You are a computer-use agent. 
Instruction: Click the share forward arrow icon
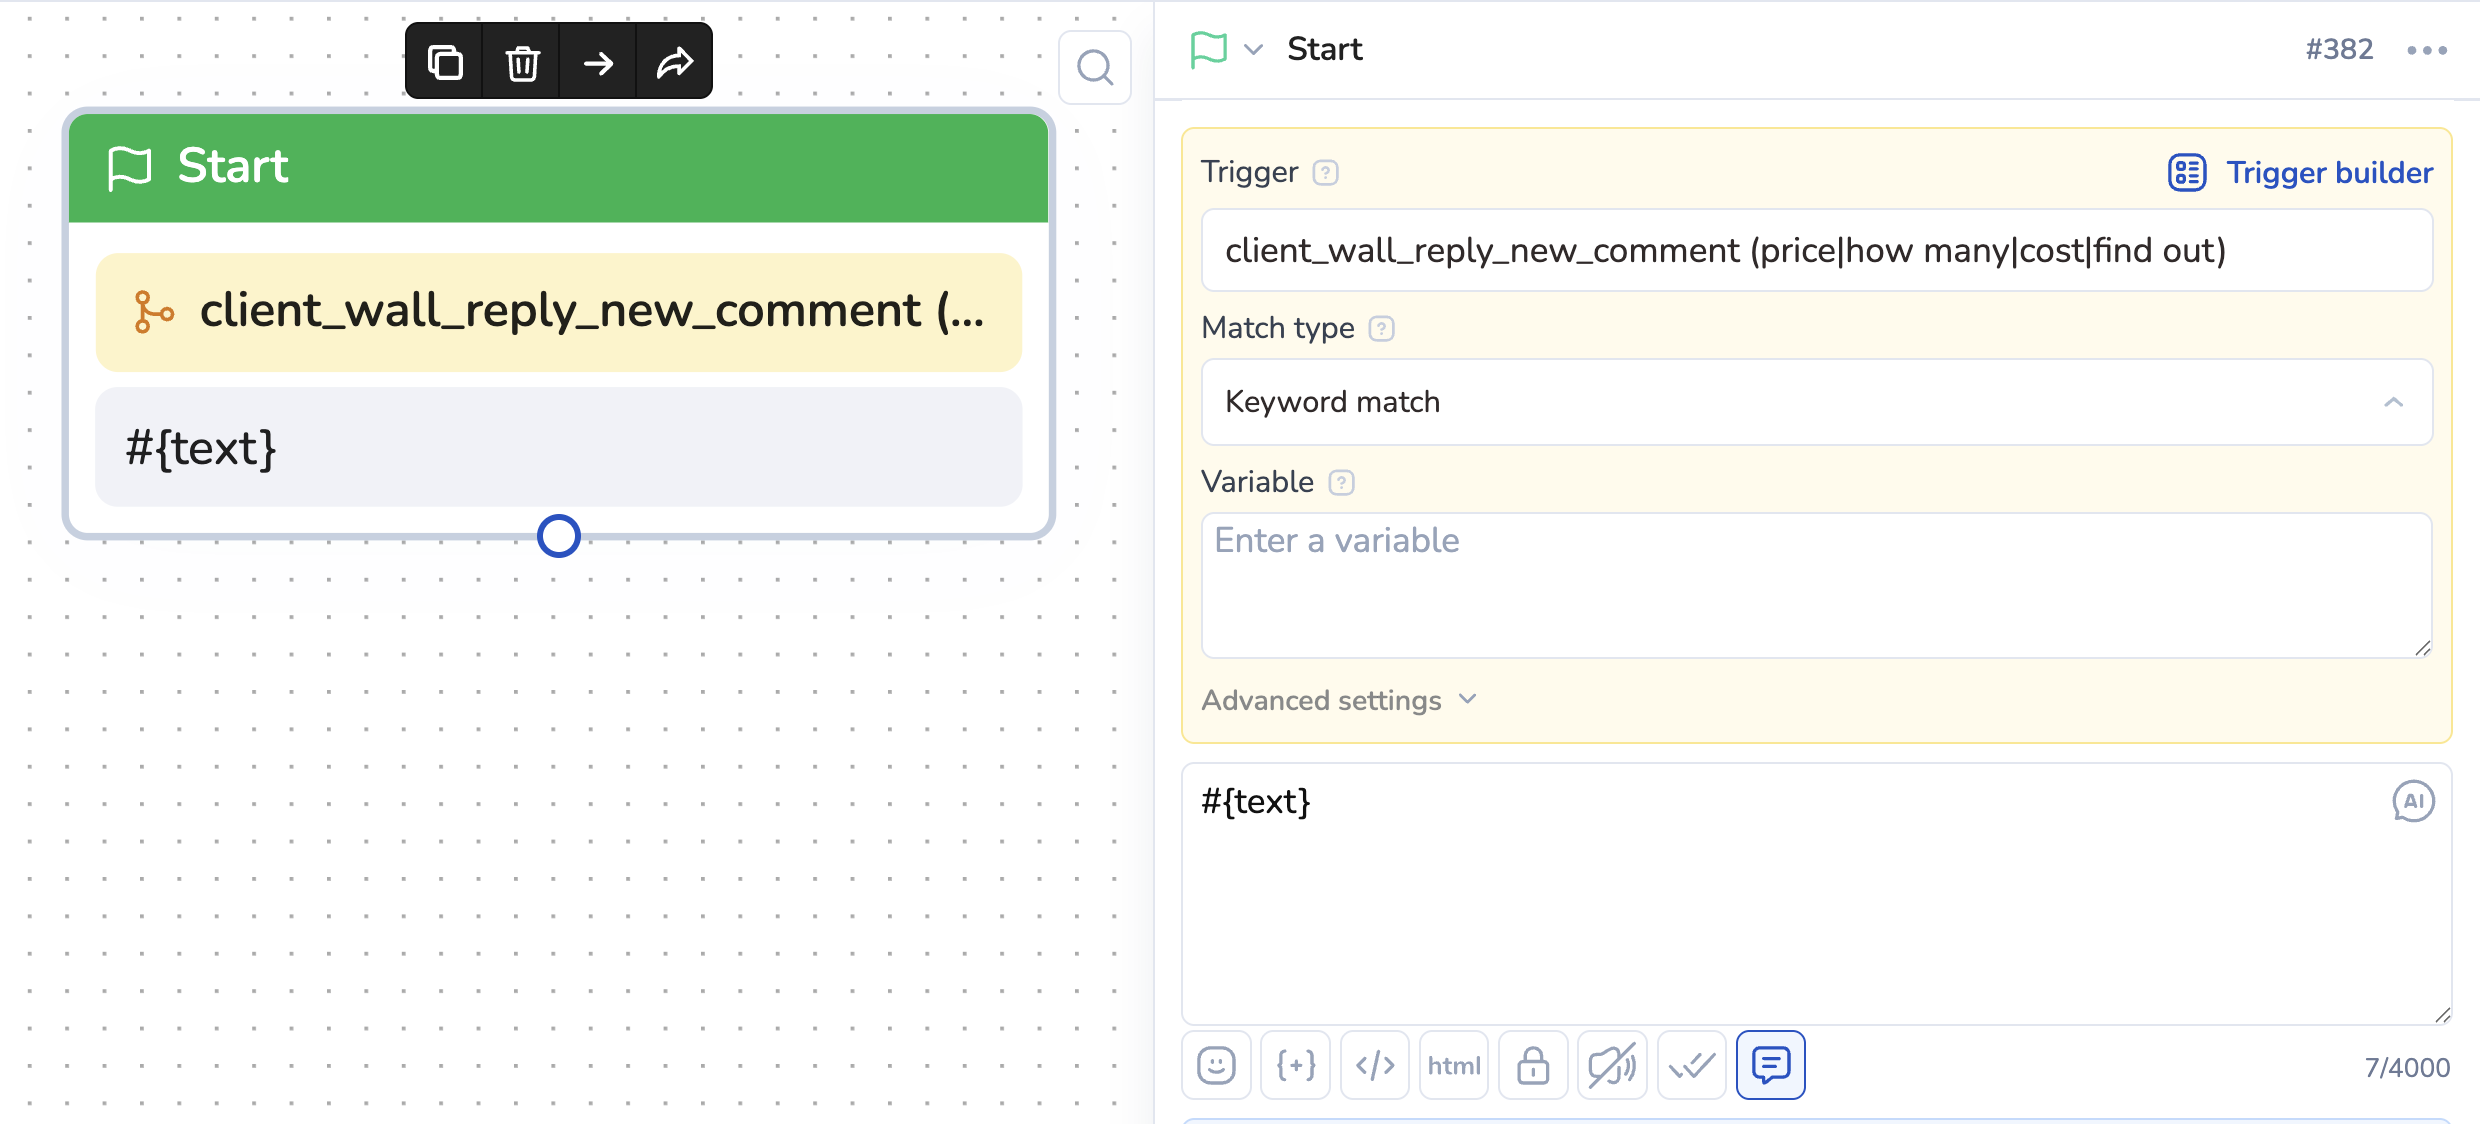click(675, 63)
